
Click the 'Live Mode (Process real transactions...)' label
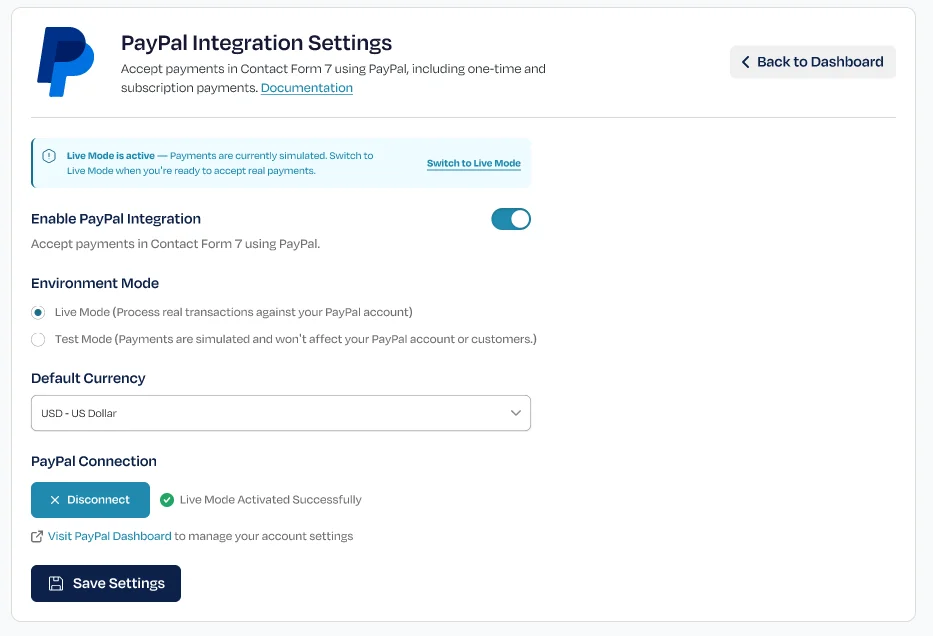click(x=234, y=312)
